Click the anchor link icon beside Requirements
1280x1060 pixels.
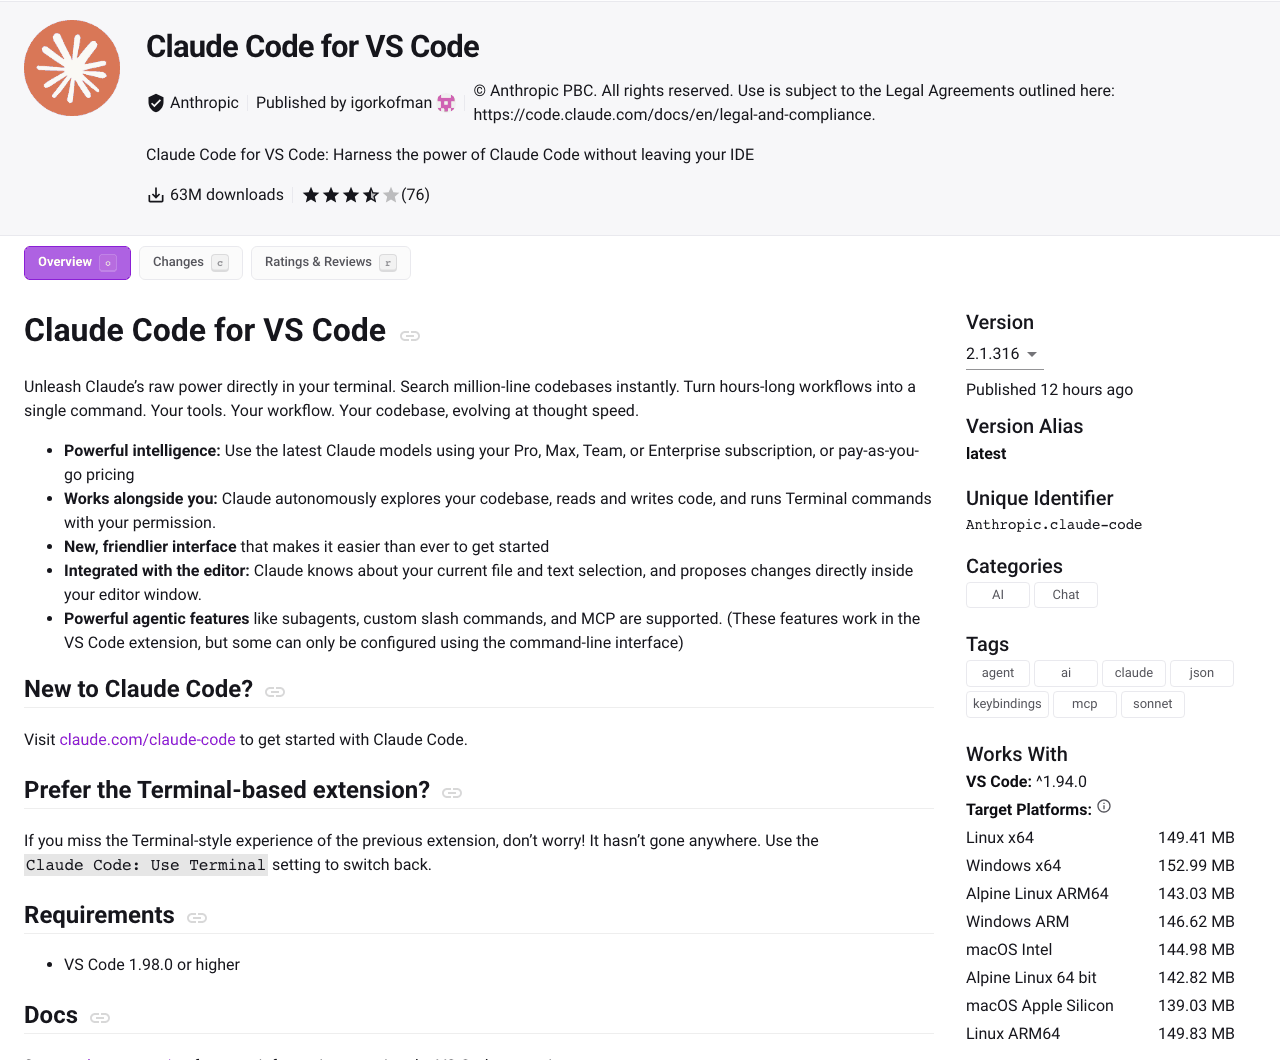(x=197, y=918)
